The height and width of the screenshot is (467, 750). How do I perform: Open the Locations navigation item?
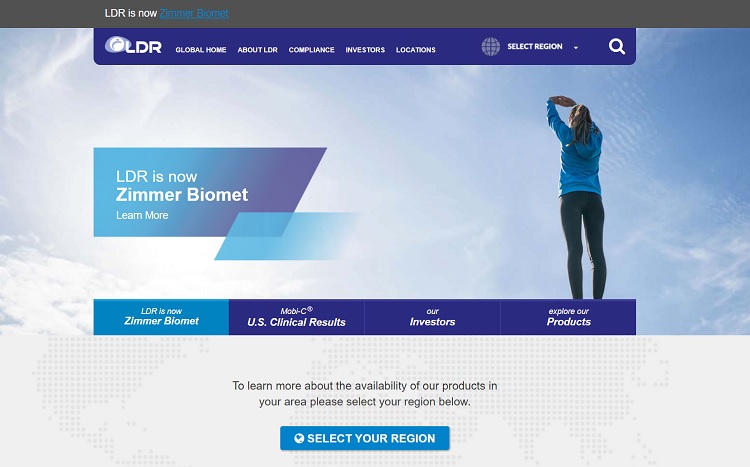[x=416, y=50]
